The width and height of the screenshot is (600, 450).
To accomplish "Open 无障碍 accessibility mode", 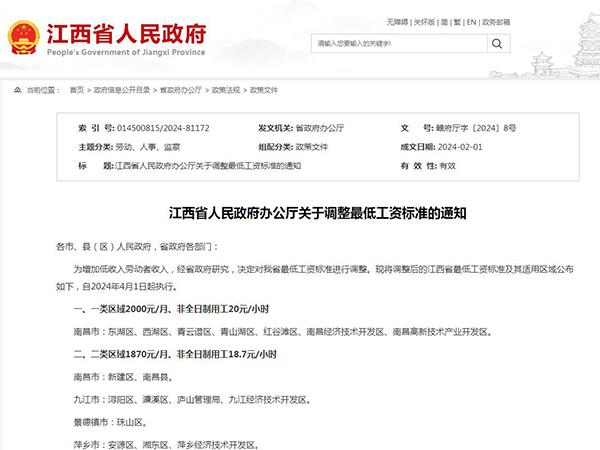I will (x=397, y=20).
